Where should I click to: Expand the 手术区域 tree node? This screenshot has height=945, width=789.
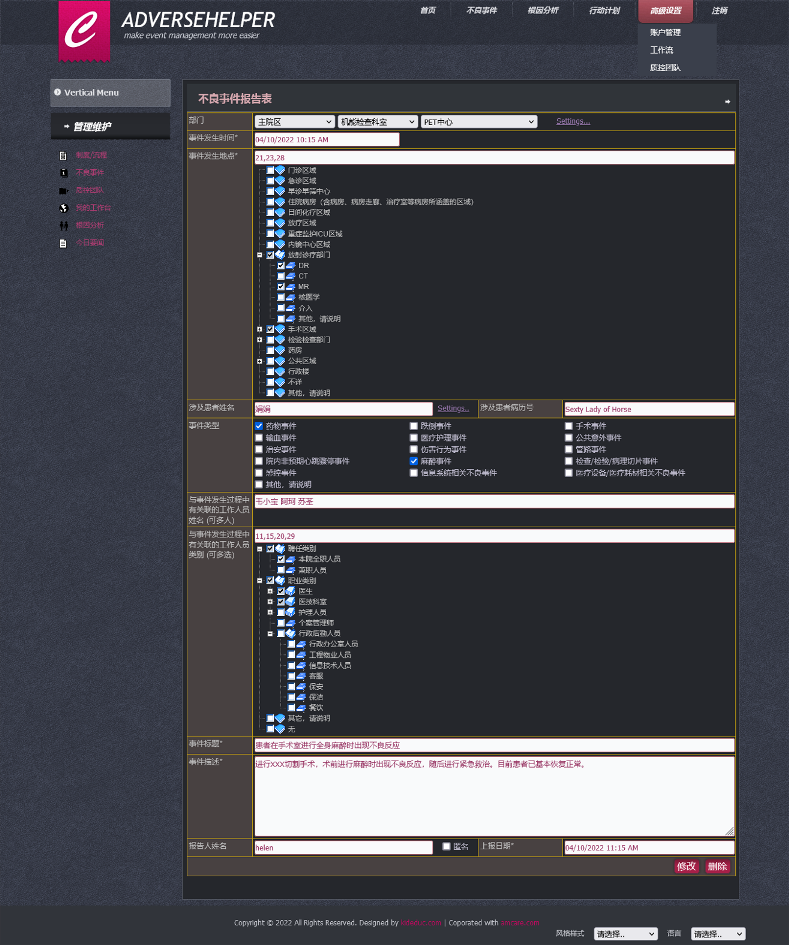[259, 329]
